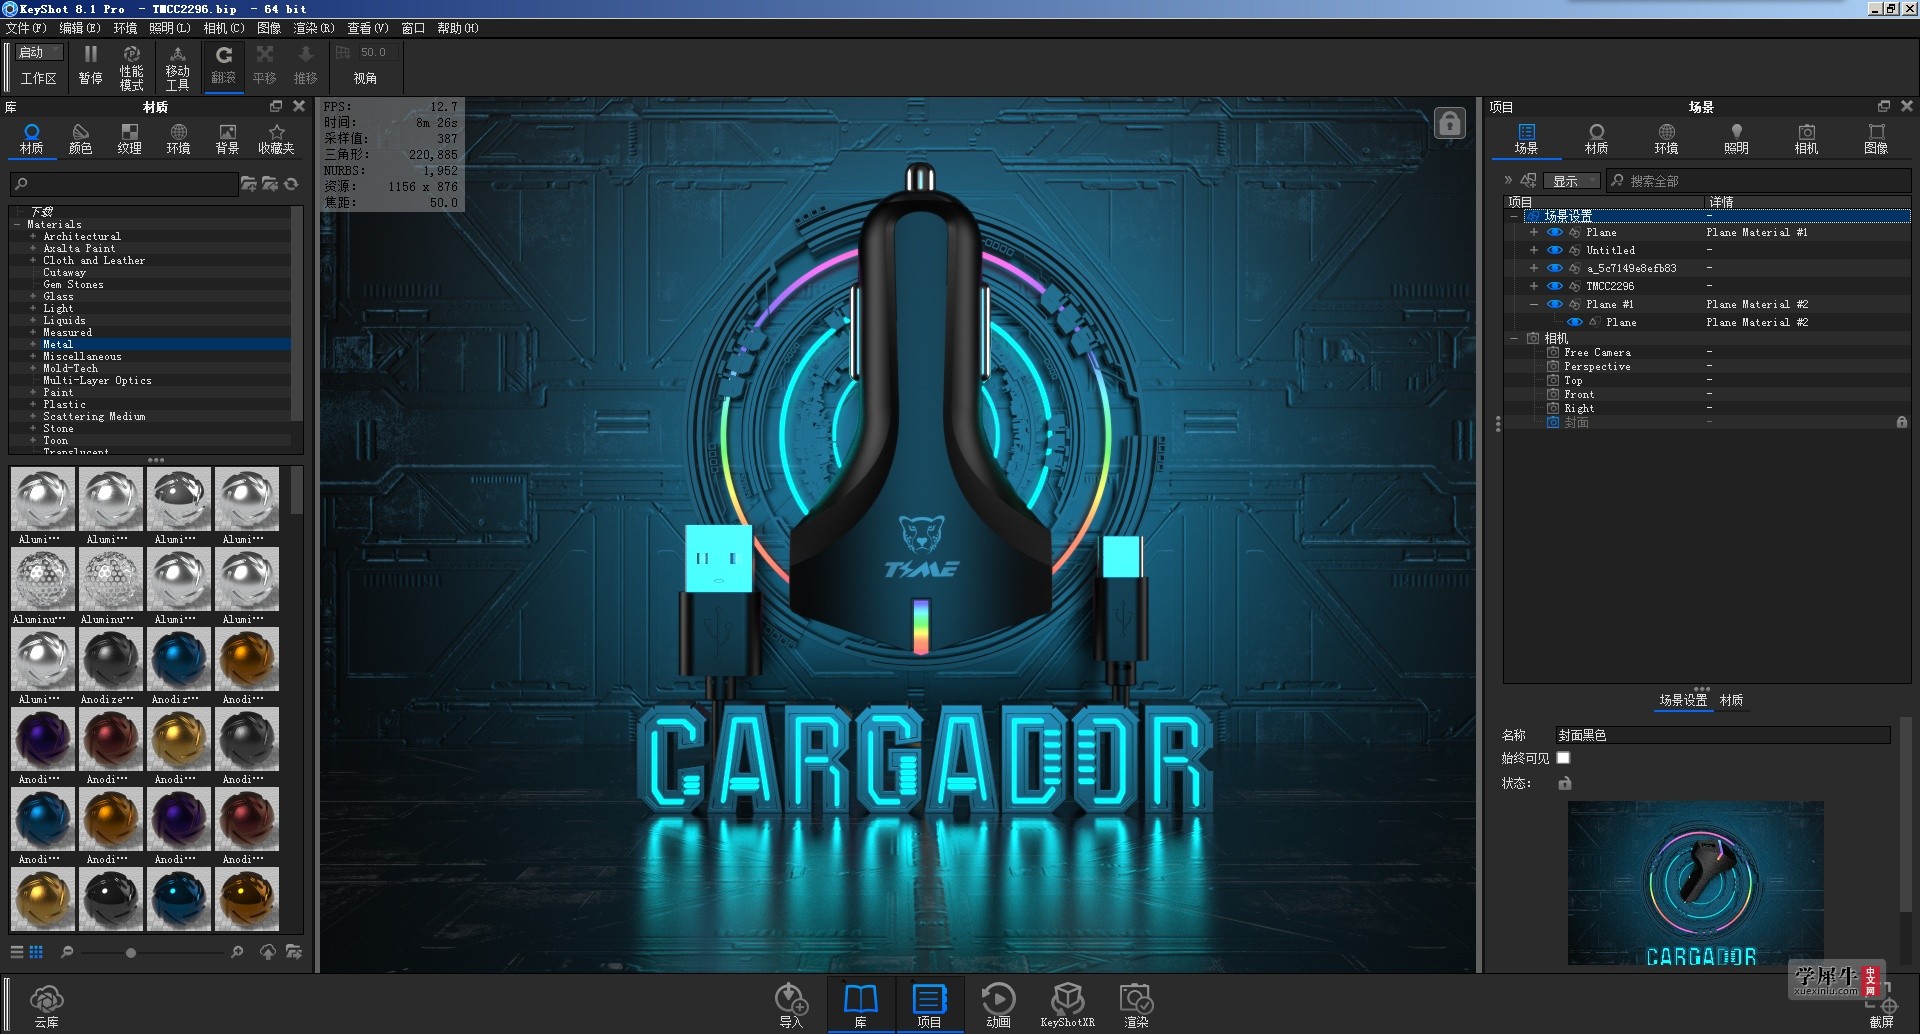Click the 导入 import button in bottom bar
The width and height of the screenshot is (1920, 1034).
(x=791, y=1005)
